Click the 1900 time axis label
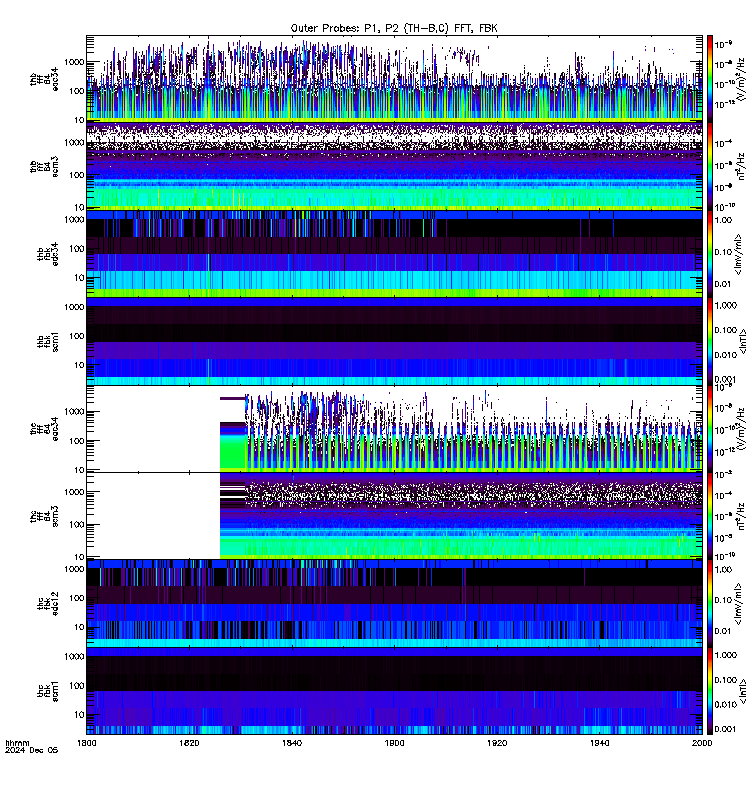 (x=394, y=743)
